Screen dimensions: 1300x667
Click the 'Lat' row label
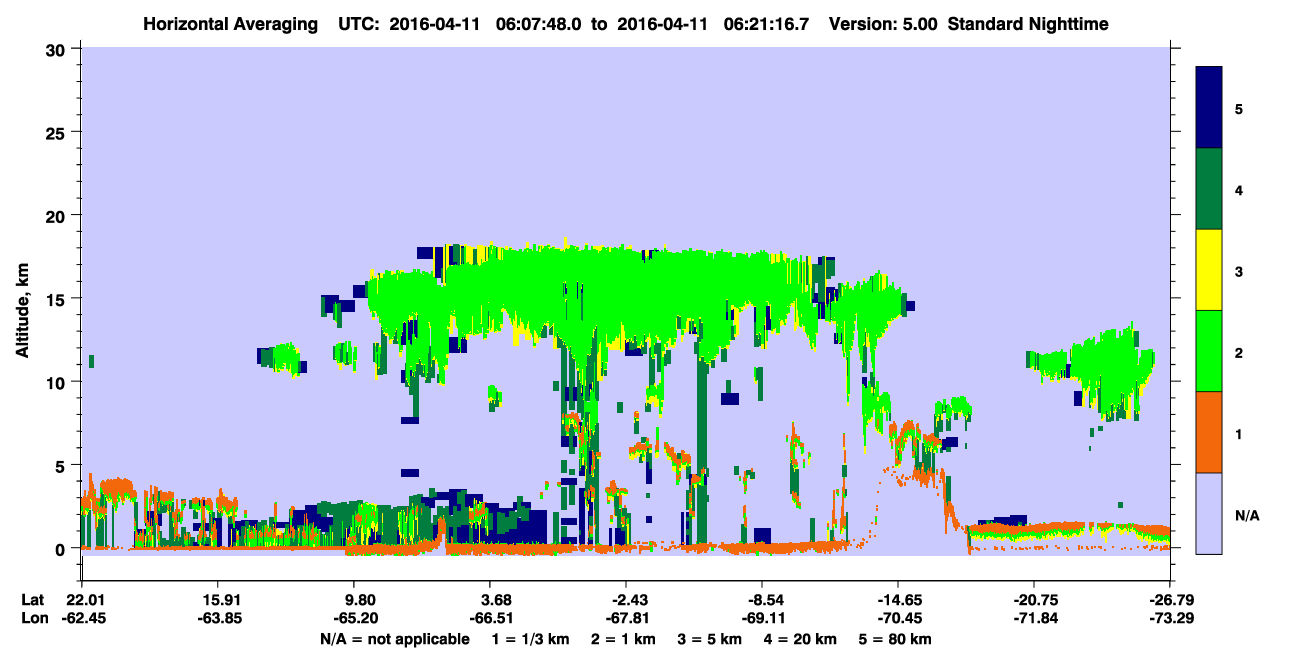[32, 600]
